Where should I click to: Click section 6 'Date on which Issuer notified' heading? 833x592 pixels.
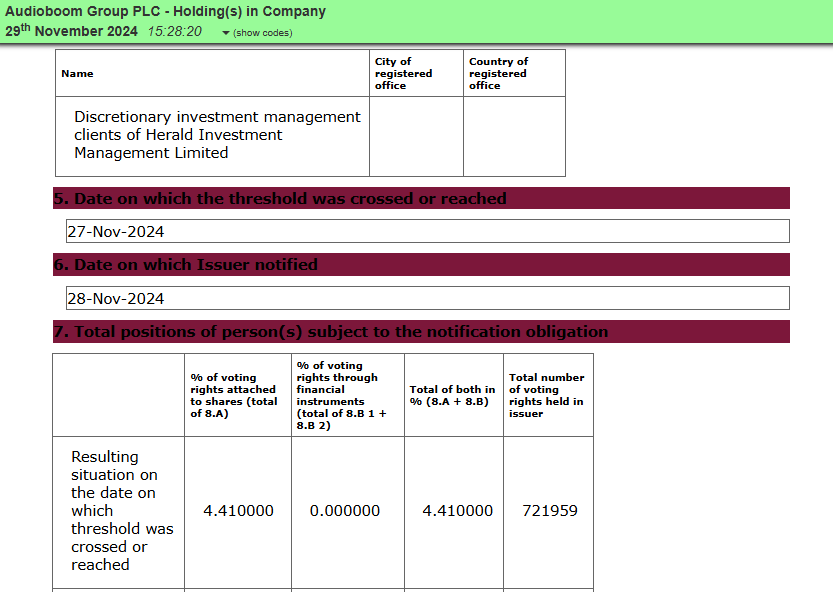[x=421, y=265]
